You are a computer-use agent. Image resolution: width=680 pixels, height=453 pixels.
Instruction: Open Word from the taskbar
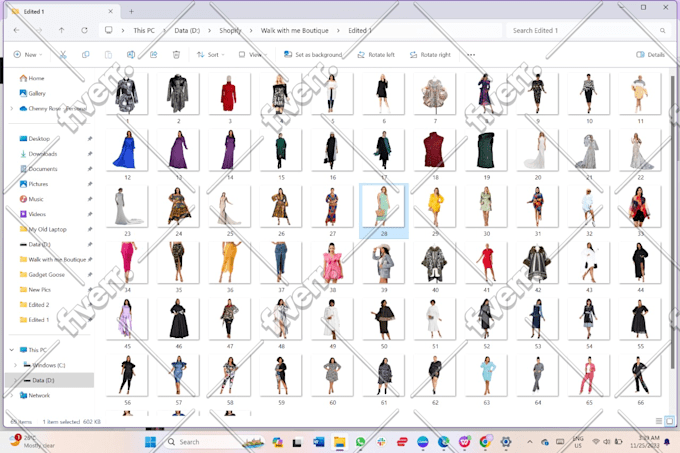[318, 442]
